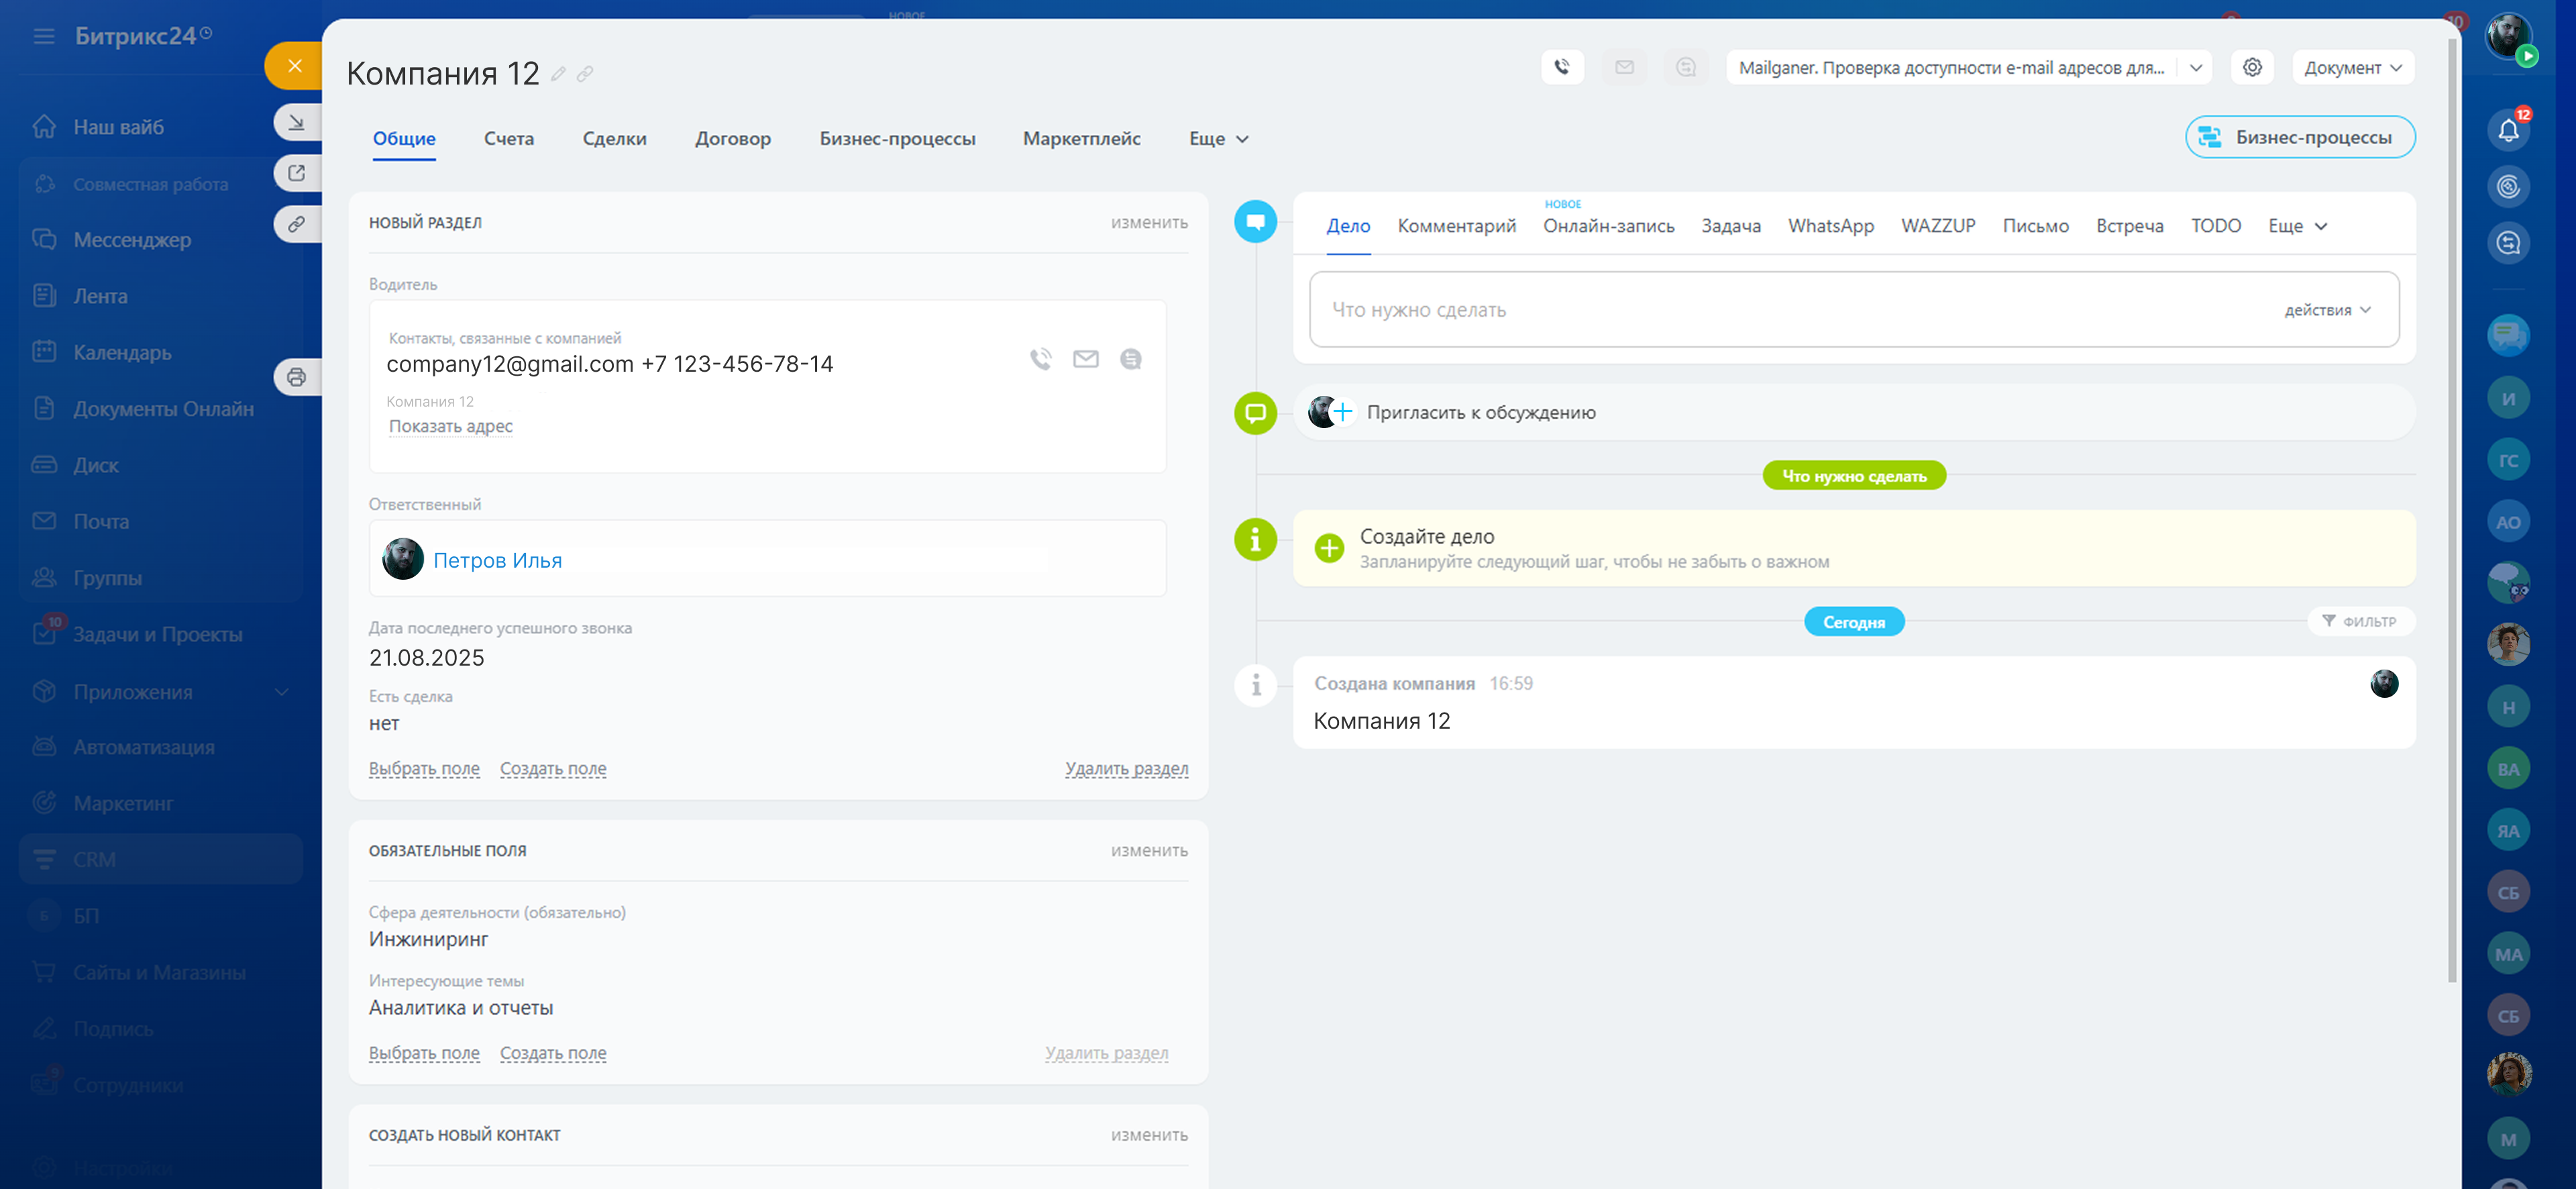Open the timeline ФИЛЬТР button
Image resolution: width=2576 pixels, height=1189 pixels.
(x=2360, y=621)
